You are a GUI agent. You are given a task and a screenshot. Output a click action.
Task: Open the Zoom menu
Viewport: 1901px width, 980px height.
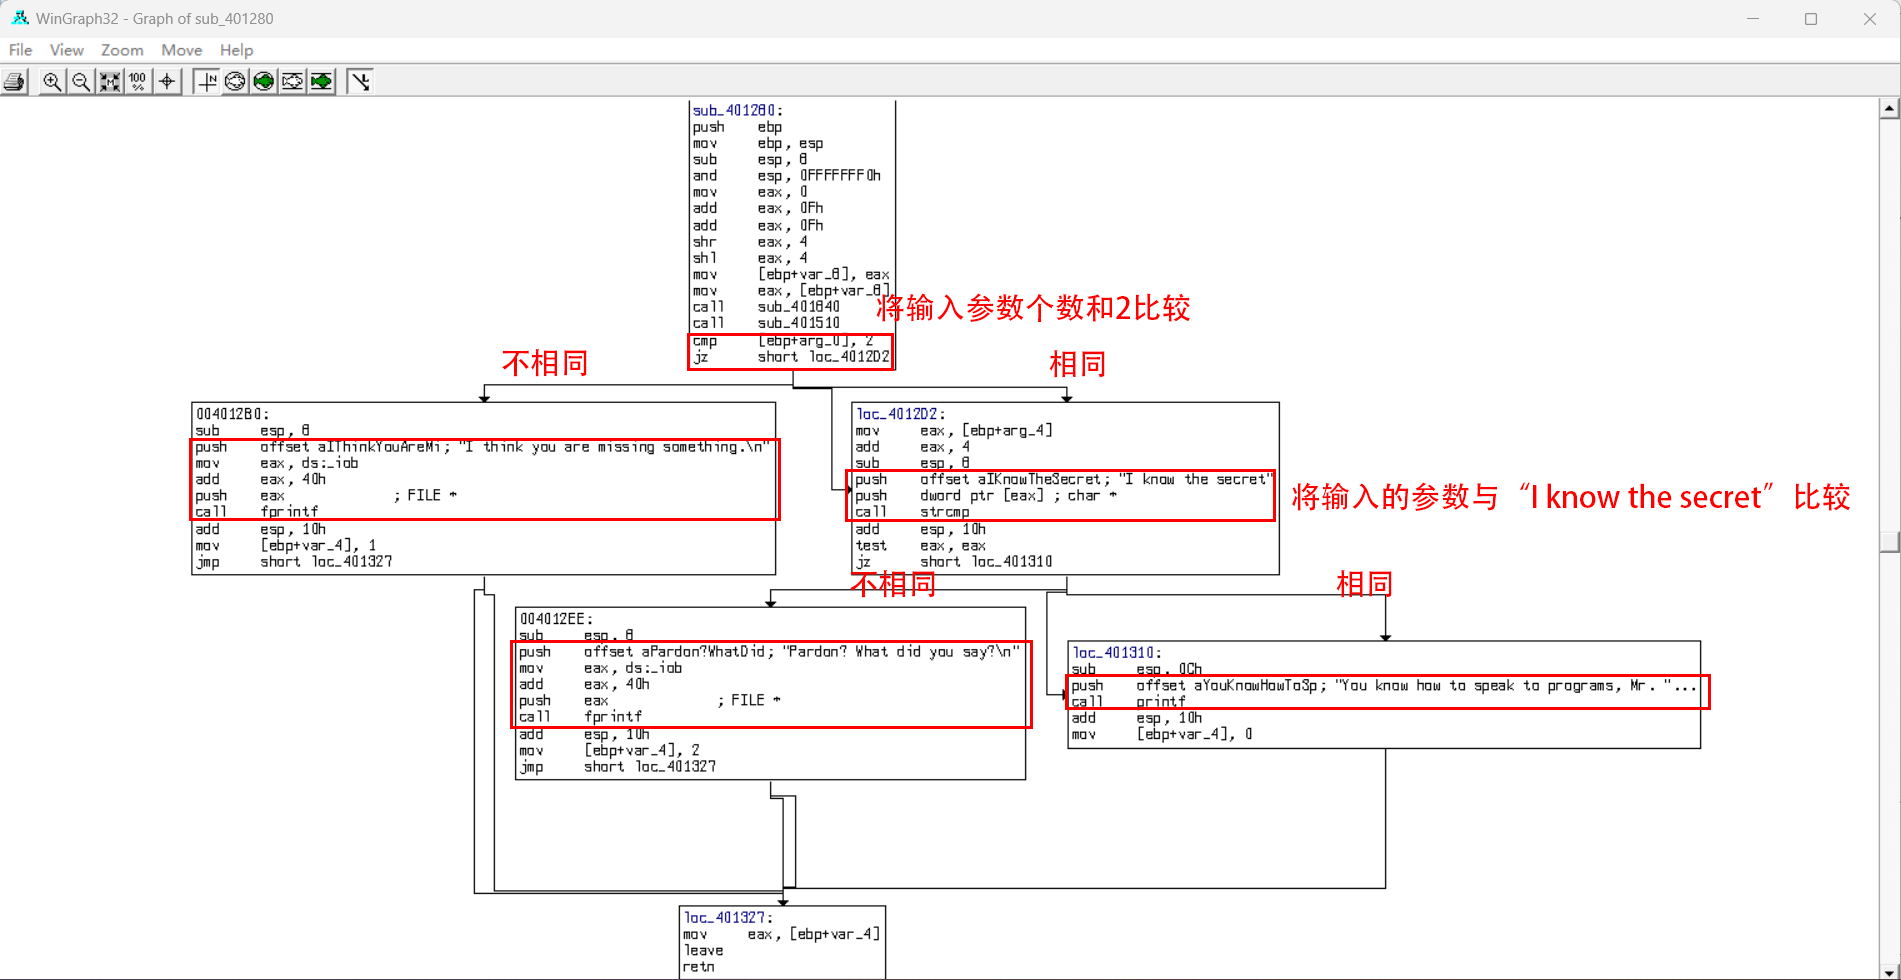tap(122, 50)
